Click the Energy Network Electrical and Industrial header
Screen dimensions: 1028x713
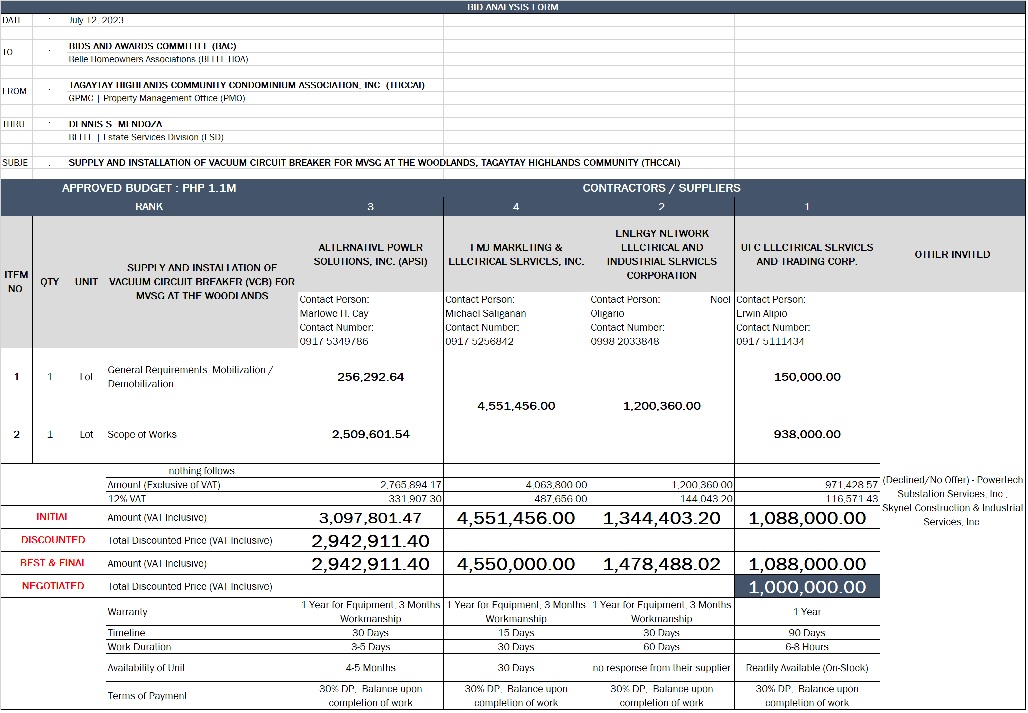(662, 254)
